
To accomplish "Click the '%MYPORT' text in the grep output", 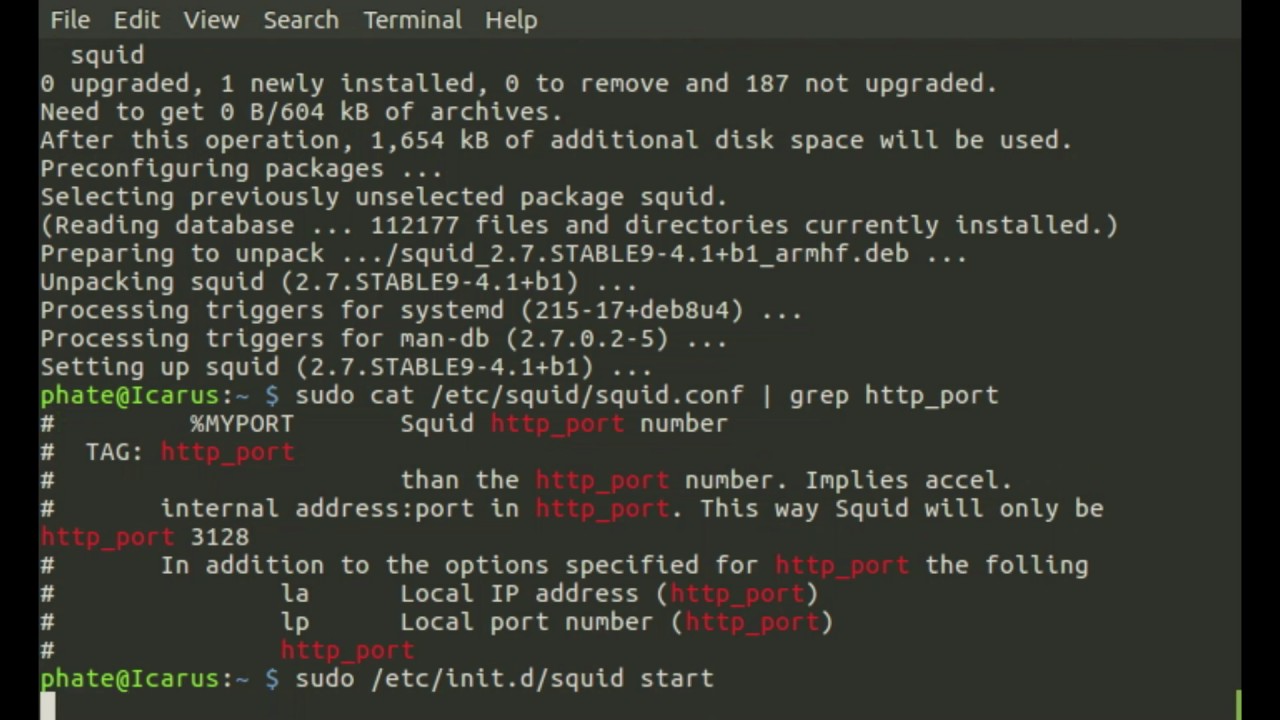I will point(242,424).
